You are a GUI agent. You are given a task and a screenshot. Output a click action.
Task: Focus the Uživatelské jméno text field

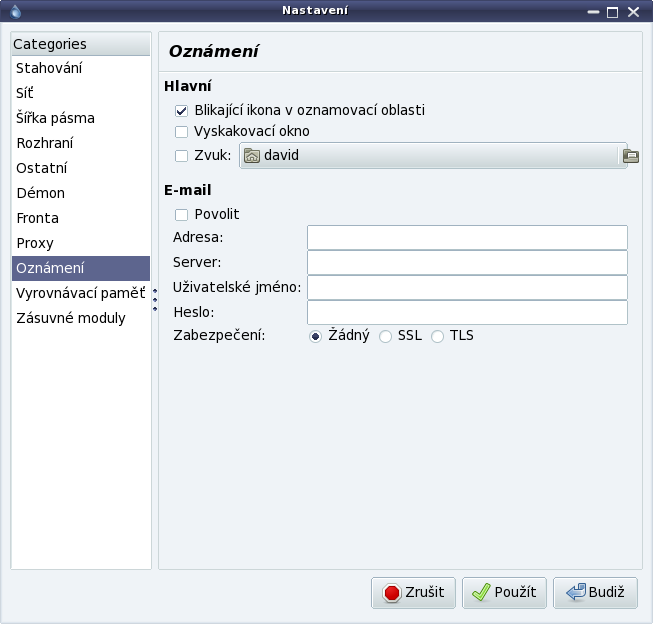(x=467, y=287)
